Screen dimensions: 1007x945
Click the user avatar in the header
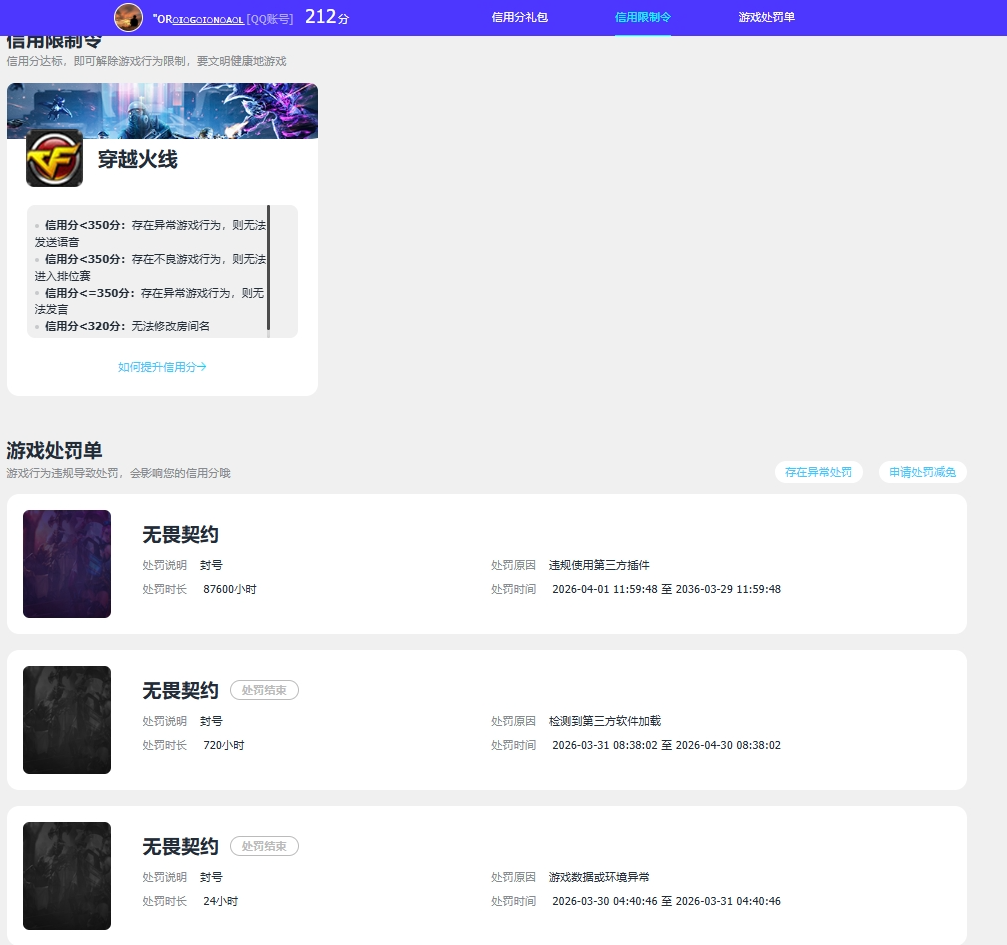pos(128,17)
